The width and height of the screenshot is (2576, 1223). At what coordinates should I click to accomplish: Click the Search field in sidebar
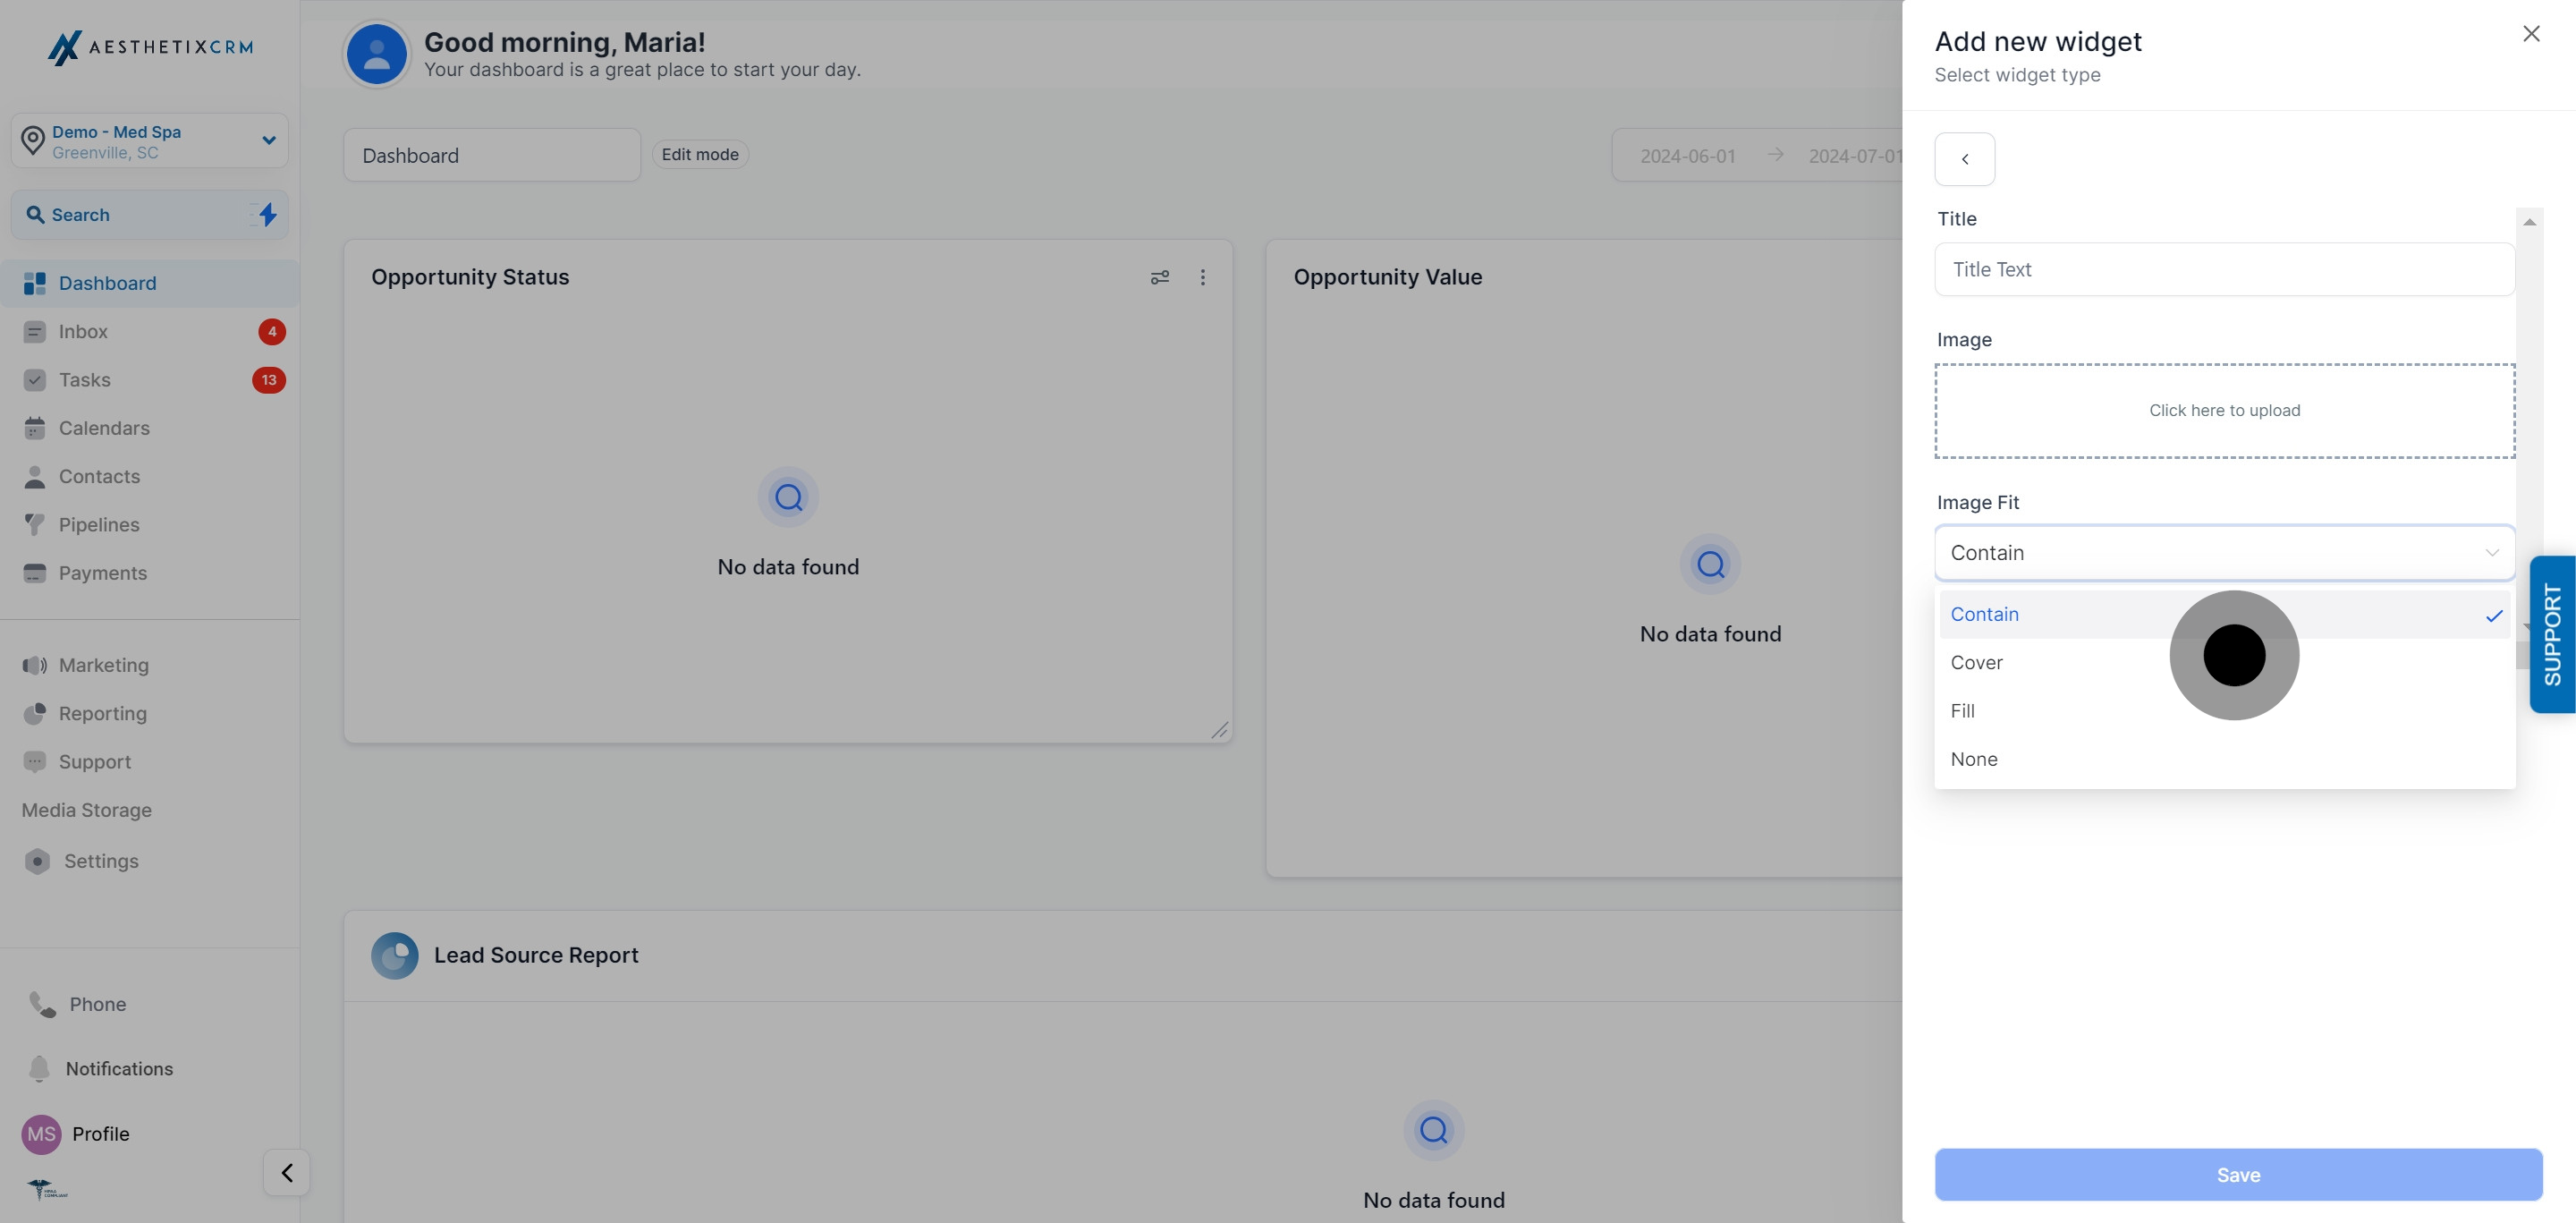coord(150,215)
